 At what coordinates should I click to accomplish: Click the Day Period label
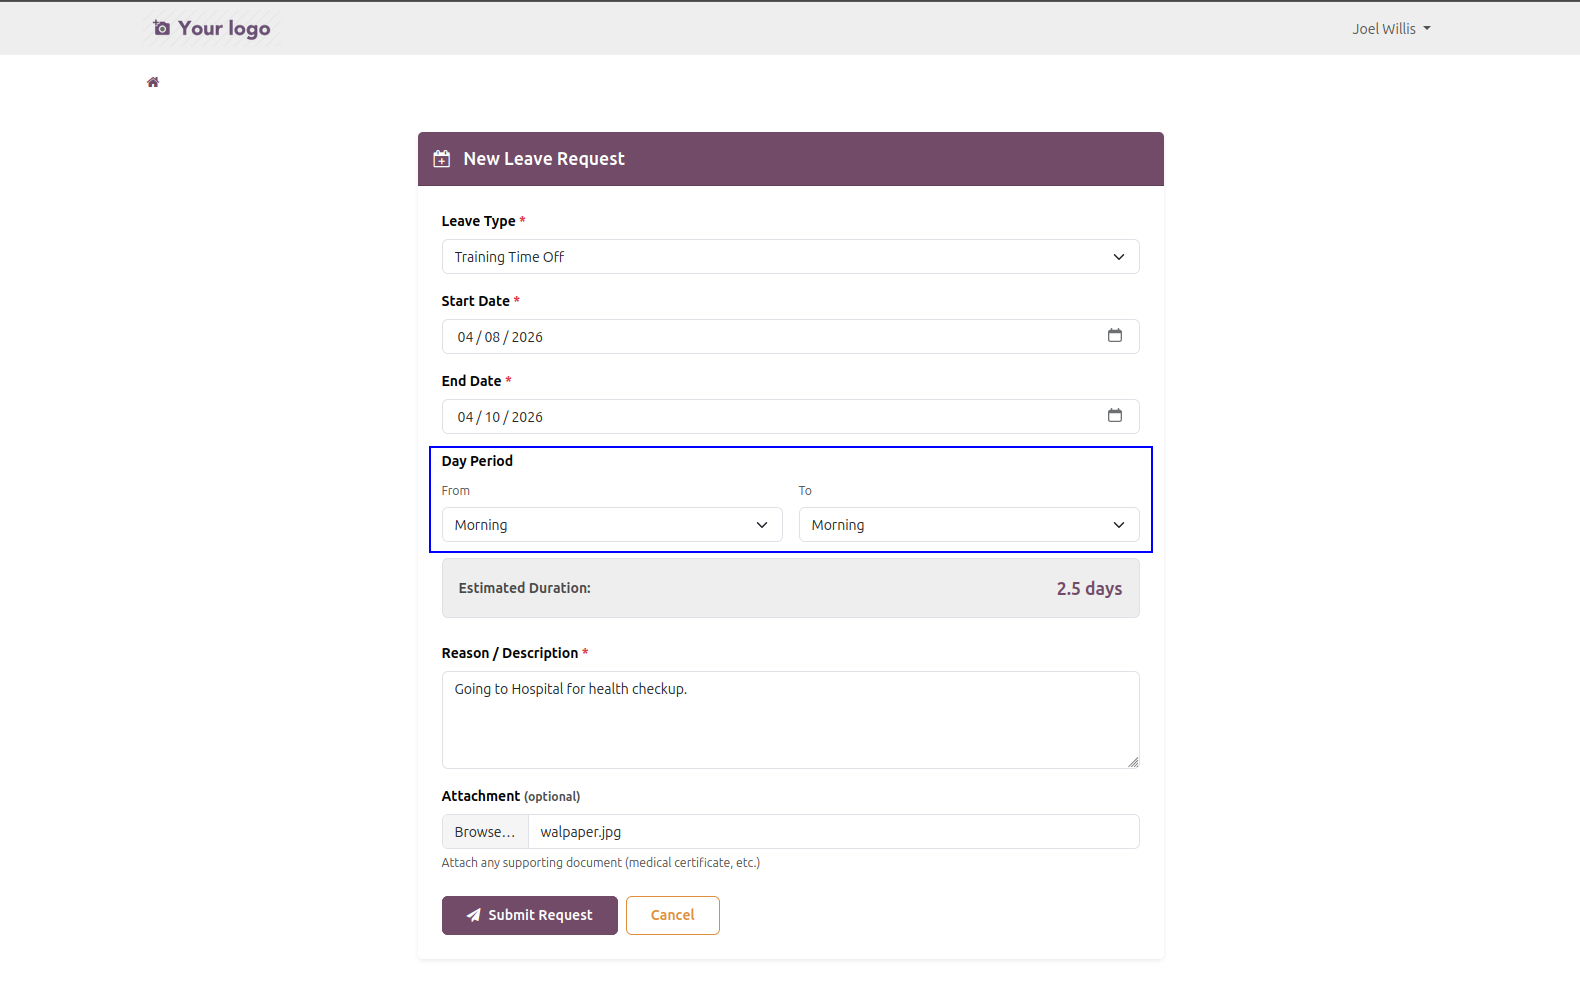(x=477, y=461)
